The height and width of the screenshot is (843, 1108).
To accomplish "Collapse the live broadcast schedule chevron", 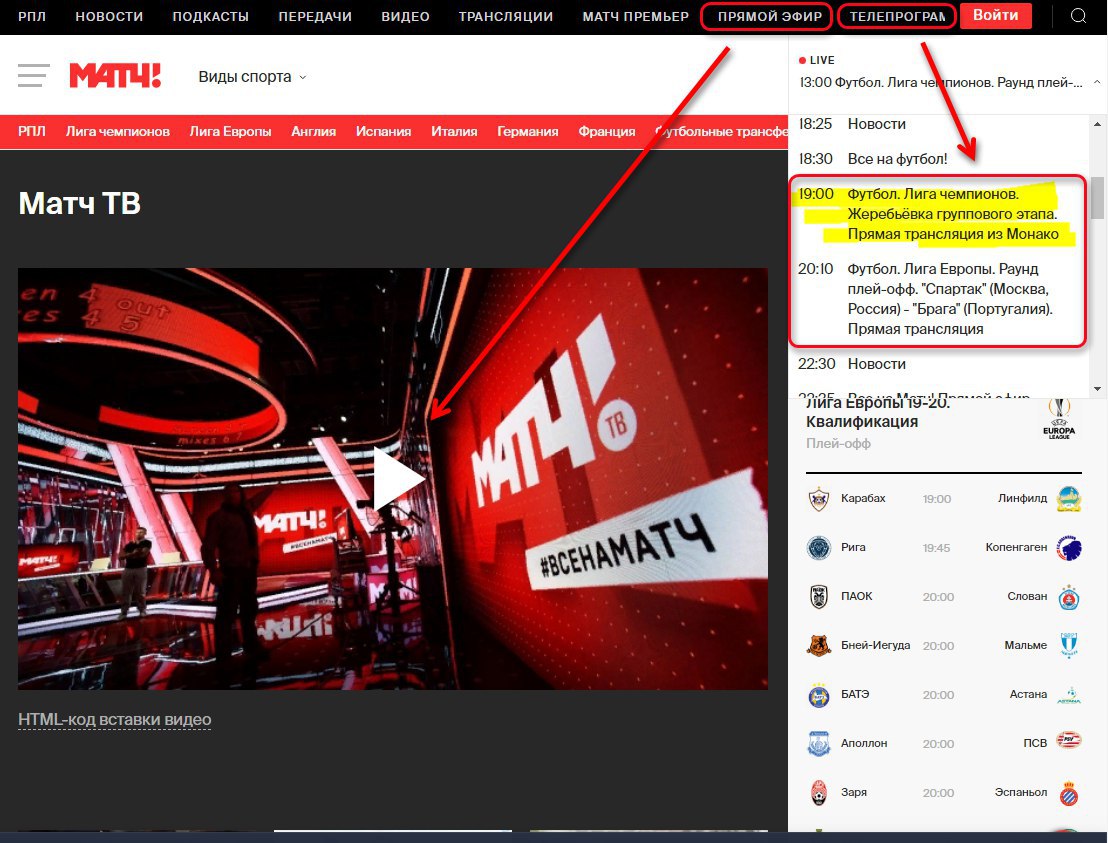I will (1097, 82).
